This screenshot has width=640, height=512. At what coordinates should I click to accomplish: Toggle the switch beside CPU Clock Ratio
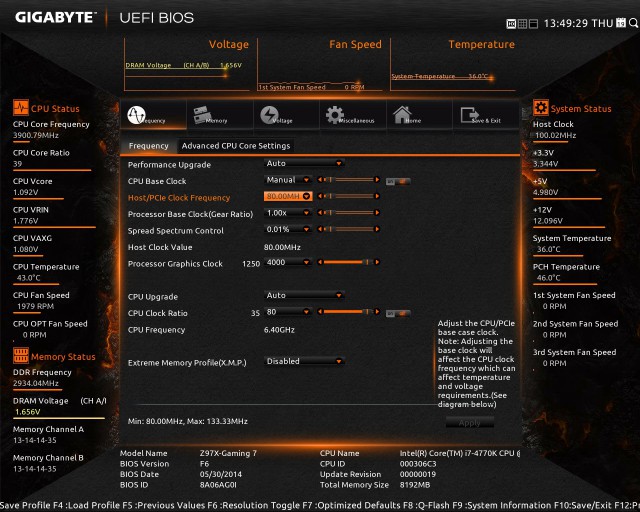click(x=398, y=314)
